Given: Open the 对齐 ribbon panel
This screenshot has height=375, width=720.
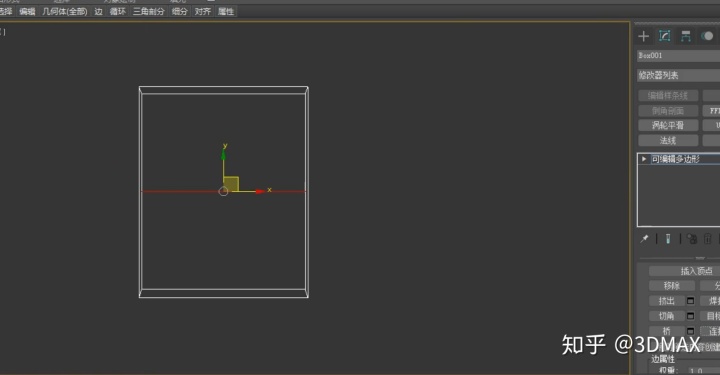Looking at the screenshot, I should pyautogui.click(x=202, y=11).
